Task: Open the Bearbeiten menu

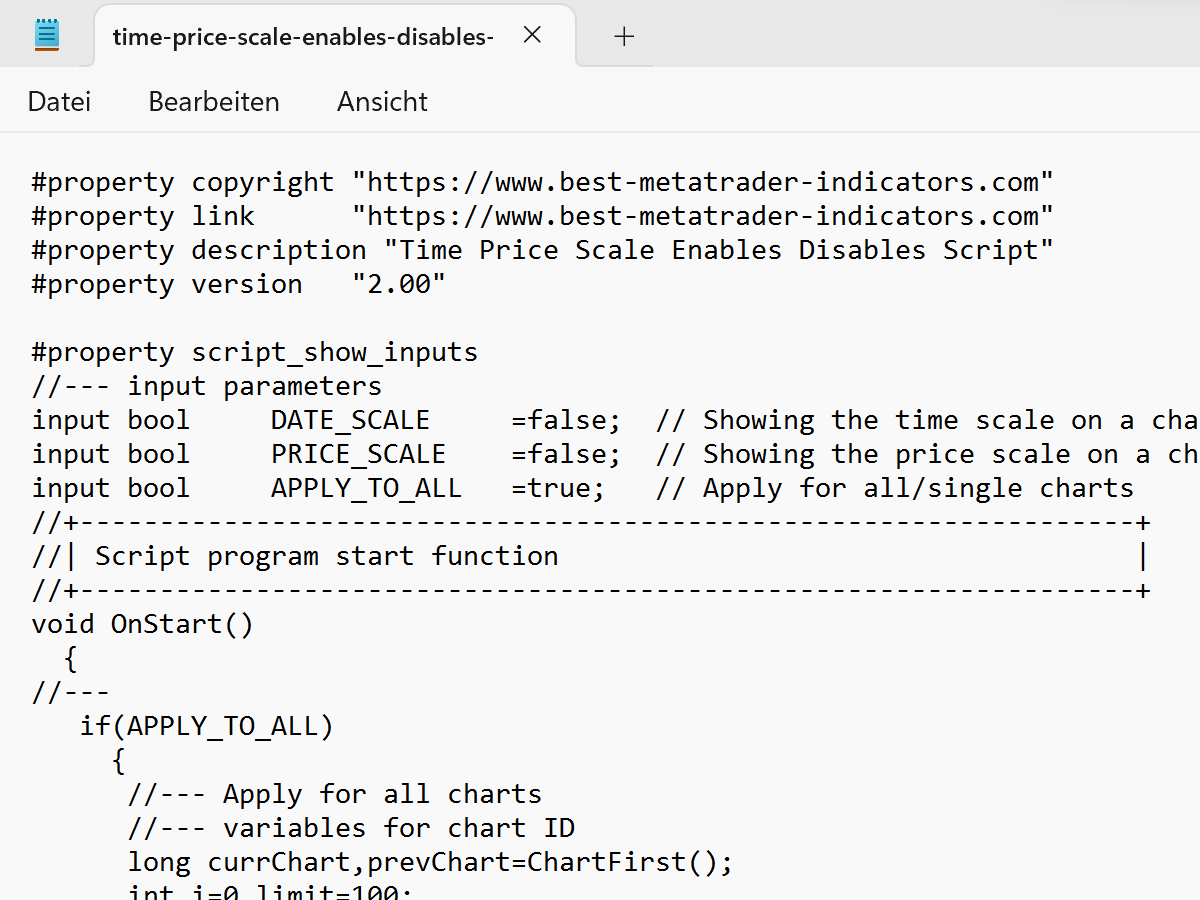Action: [214, 102]
